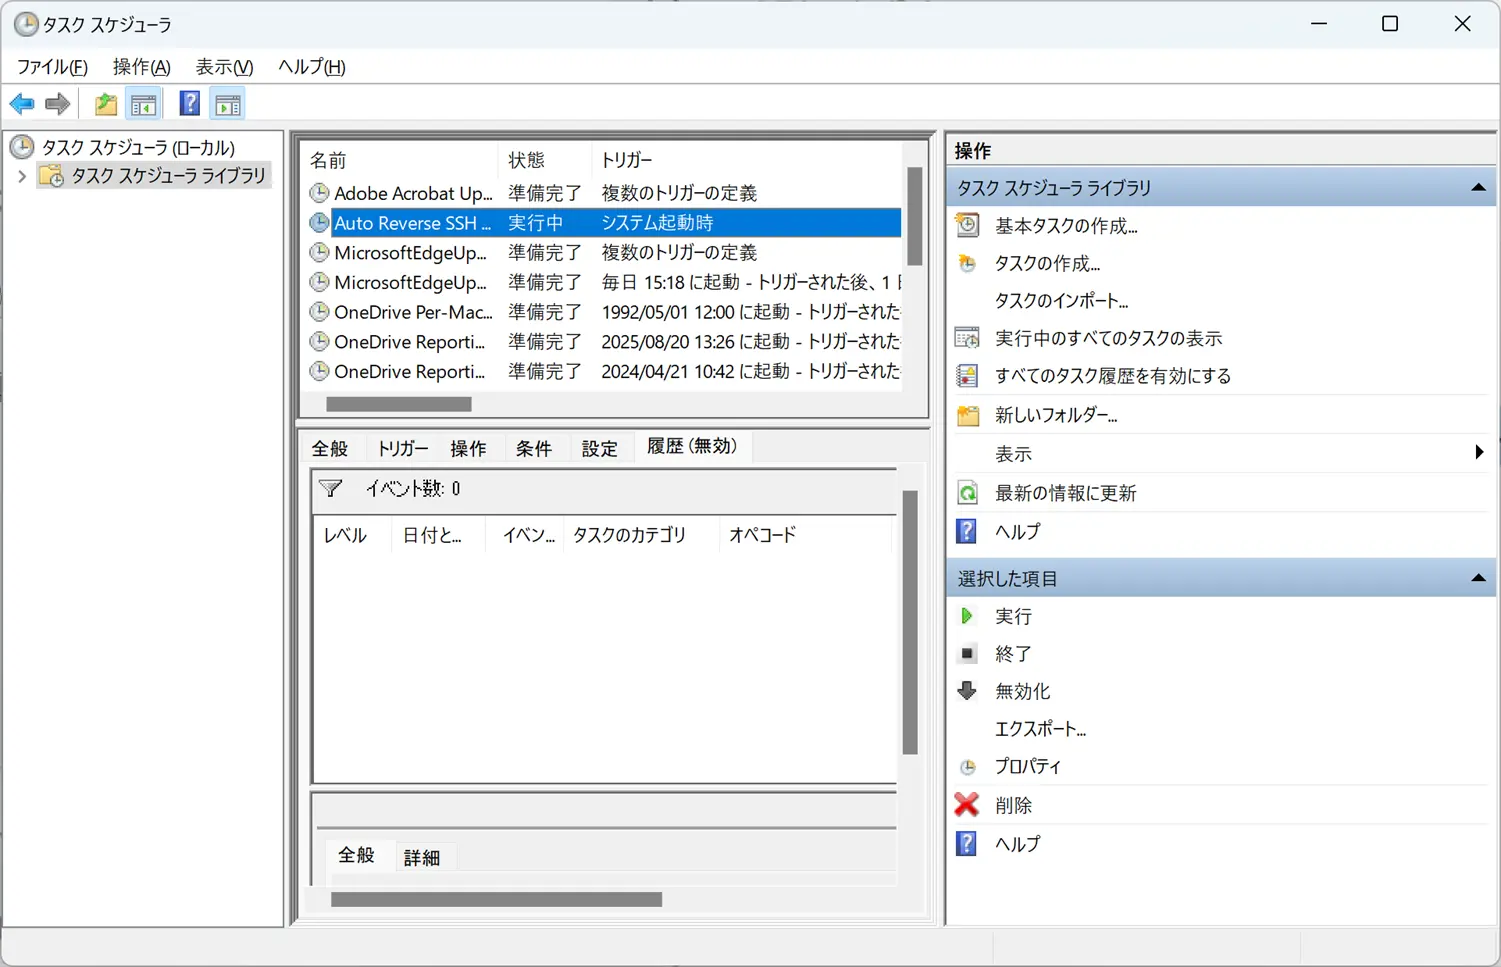Select the OneDrive Reporti task dated 2024/04/21
The image size is (1501, 967).
[604, 371]
